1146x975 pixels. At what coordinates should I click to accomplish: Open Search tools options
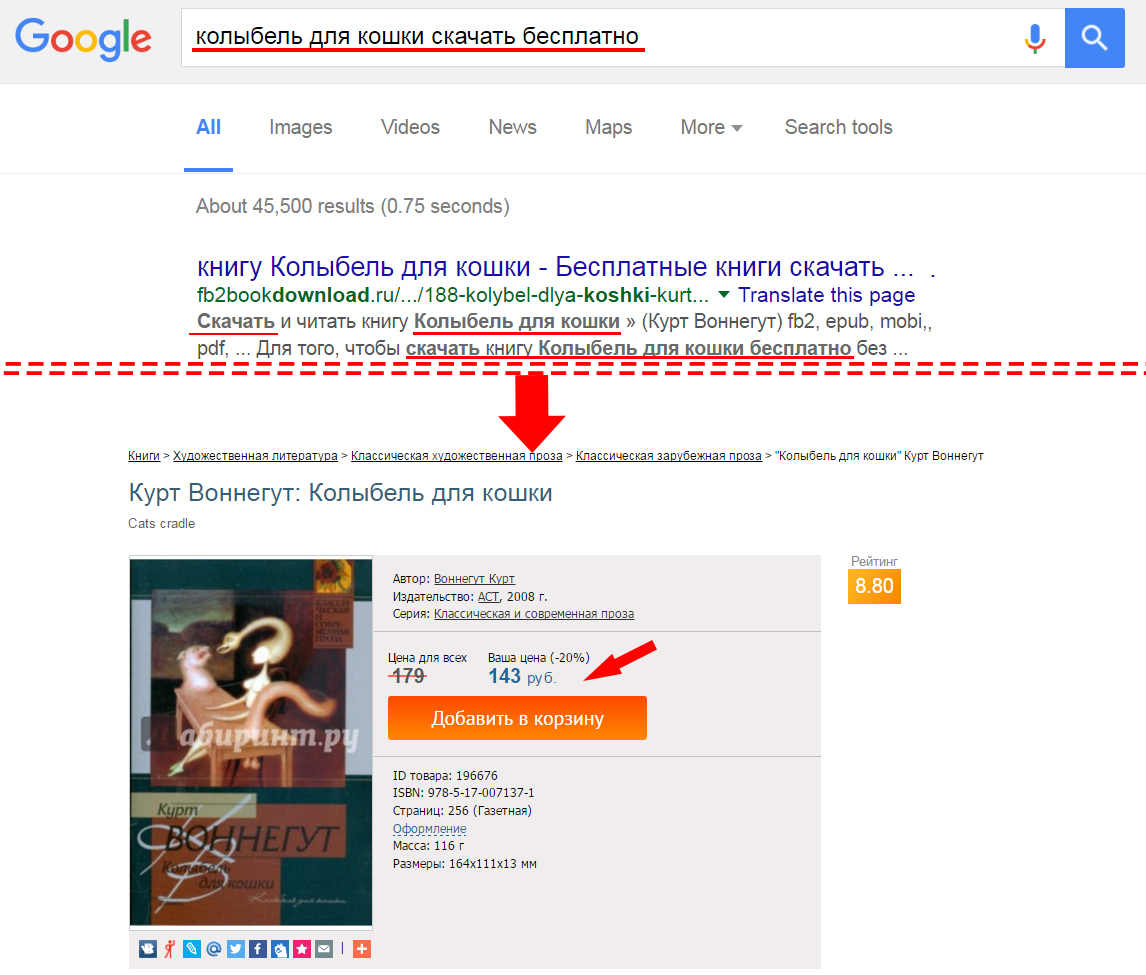(838, 127)
